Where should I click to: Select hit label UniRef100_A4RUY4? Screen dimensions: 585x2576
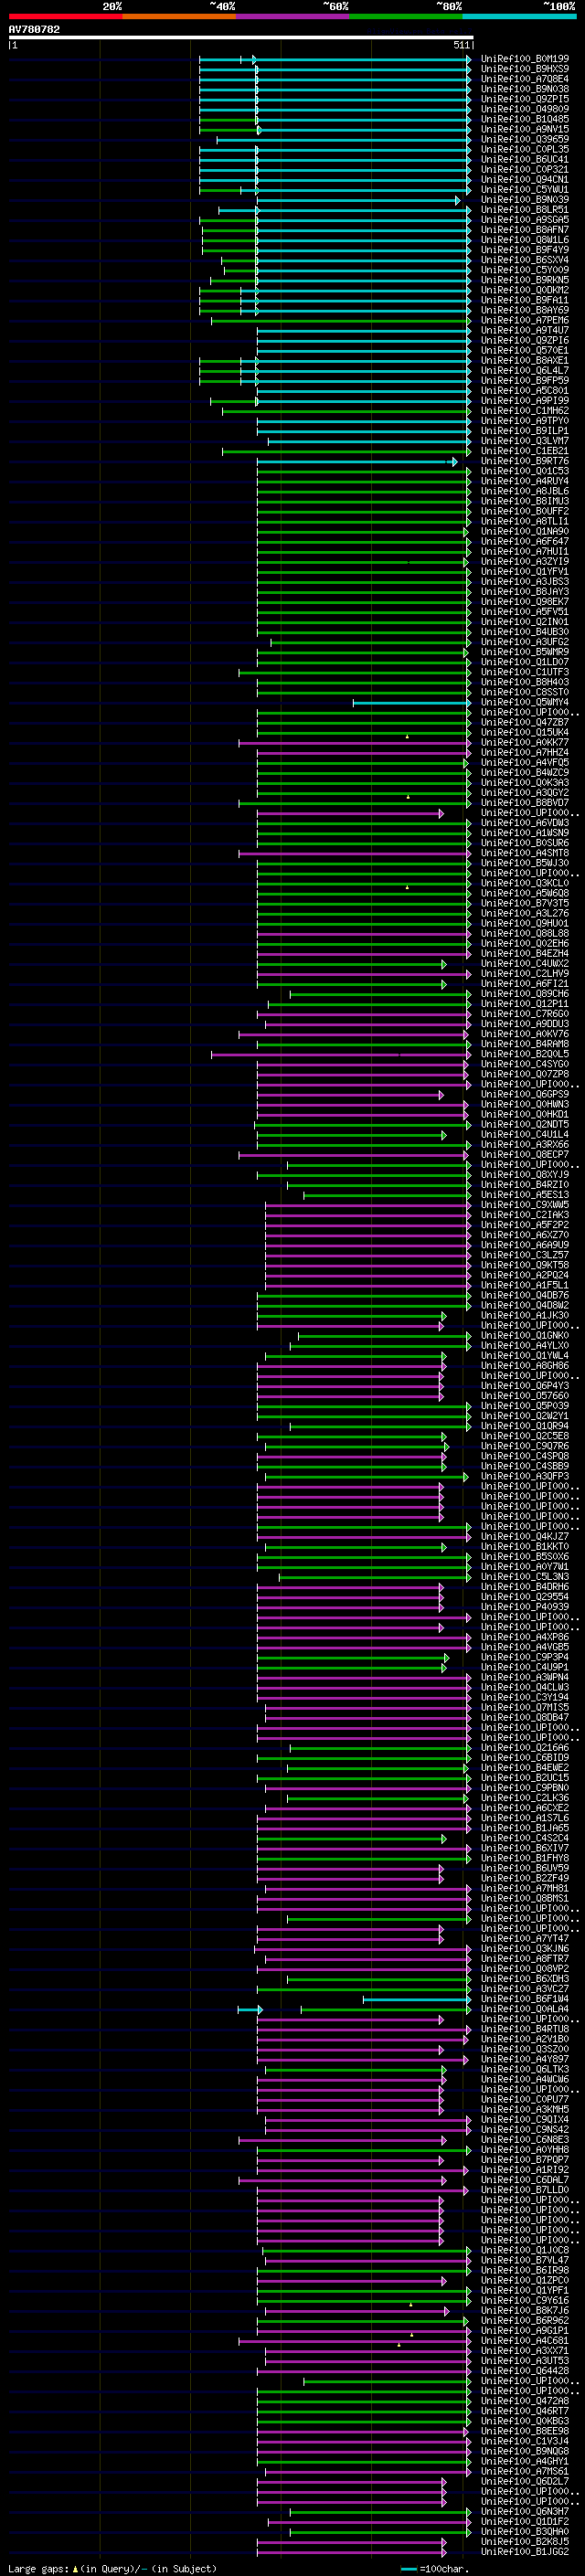click(x=525, y=481)
